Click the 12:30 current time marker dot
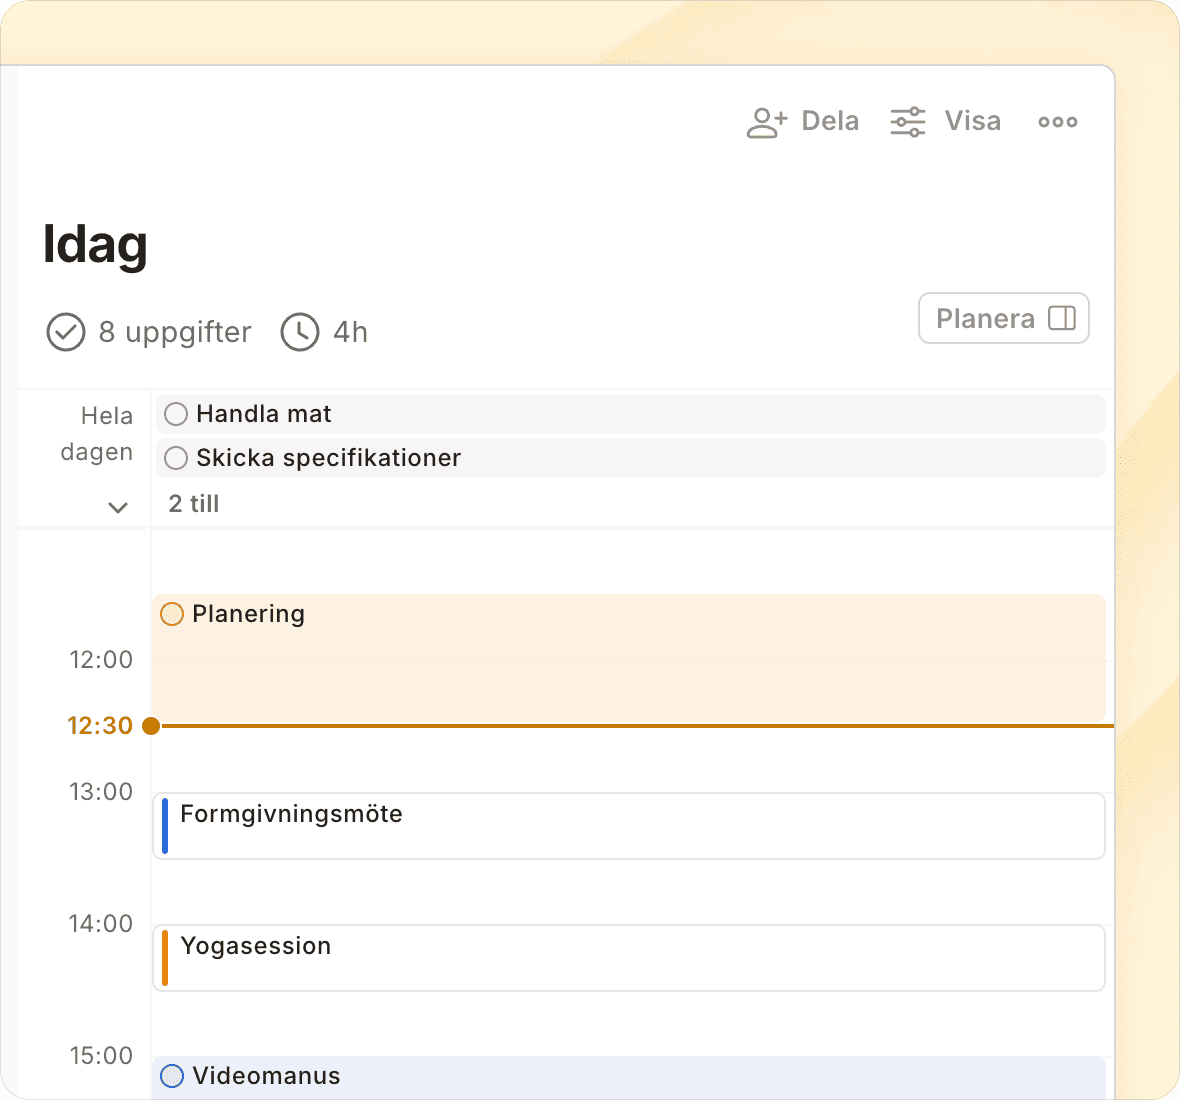 click(151, 726)
